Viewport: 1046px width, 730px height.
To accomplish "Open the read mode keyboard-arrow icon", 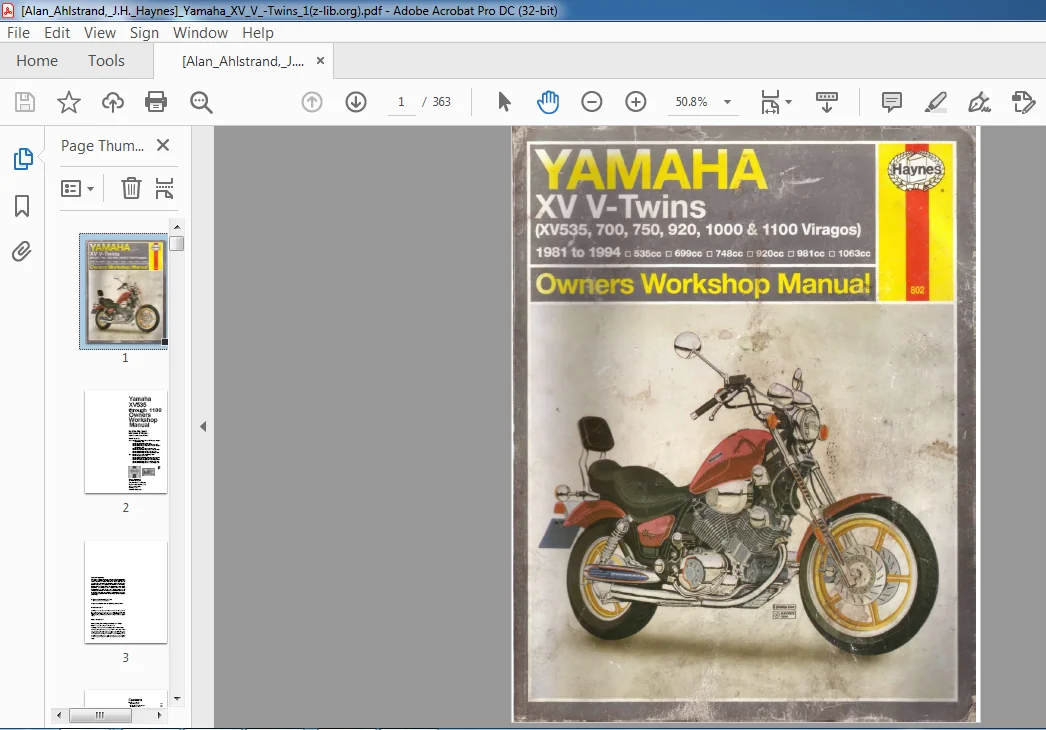I will (x=827, y=102).
